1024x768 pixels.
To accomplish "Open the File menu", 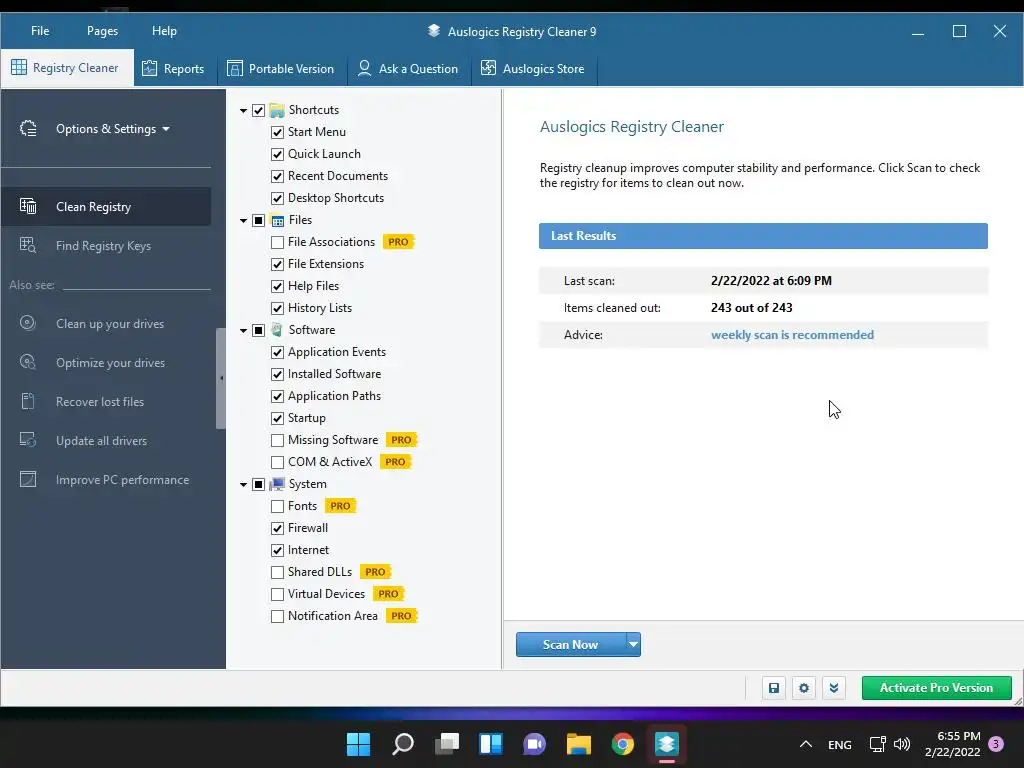I will pyautogui.click(x=40, y=31).
